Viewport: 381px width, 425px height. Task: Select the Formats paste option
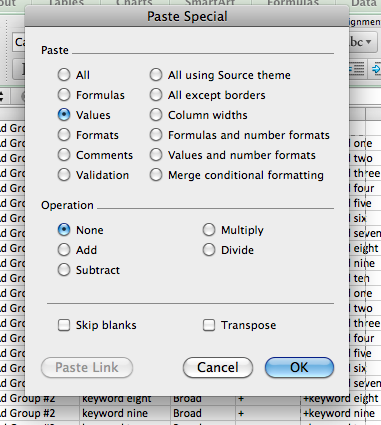[x=64, y=135]
